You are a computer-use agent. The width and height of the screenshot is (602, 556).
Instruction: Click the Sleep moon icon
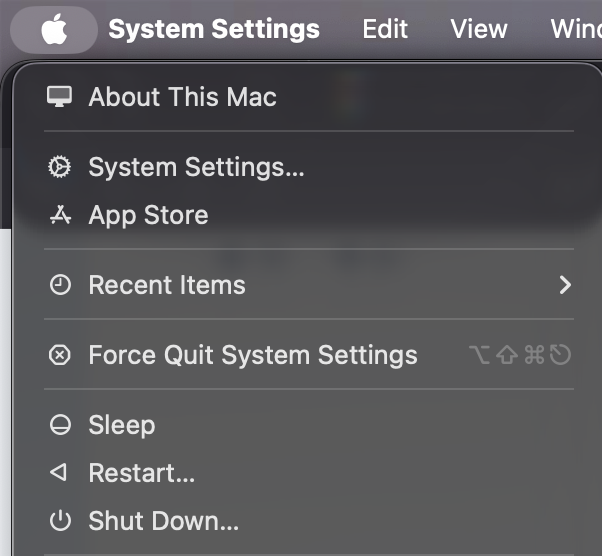point(60,425)
